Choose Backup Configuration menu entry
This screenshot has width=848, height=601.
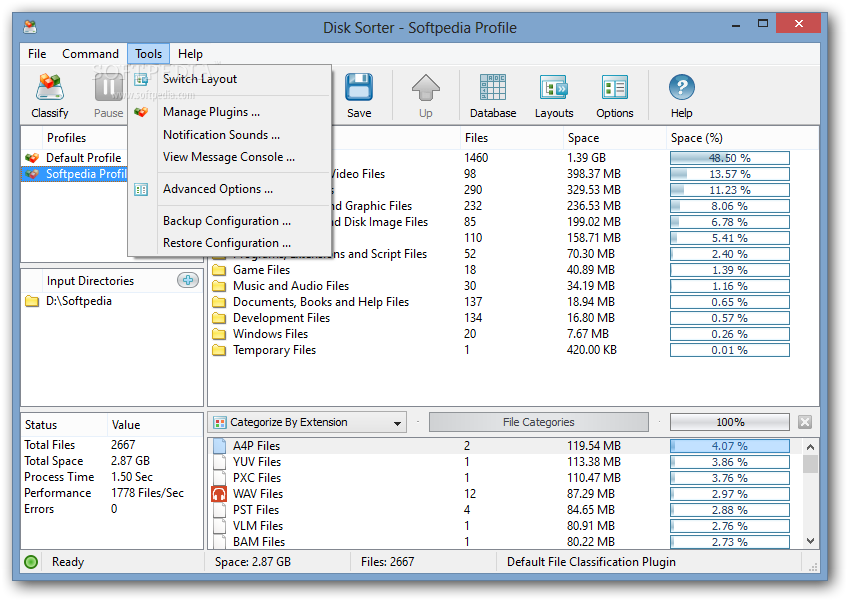coord(229,221)
